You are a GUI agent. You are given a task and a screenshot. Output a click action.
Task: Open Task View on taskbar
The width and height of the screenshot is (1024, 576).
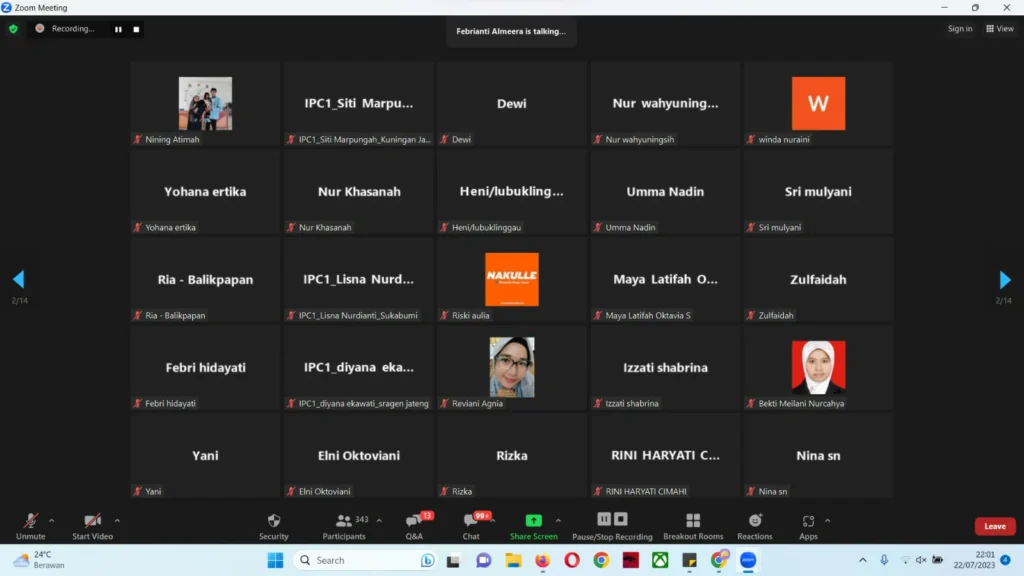(x=453, y=560)
